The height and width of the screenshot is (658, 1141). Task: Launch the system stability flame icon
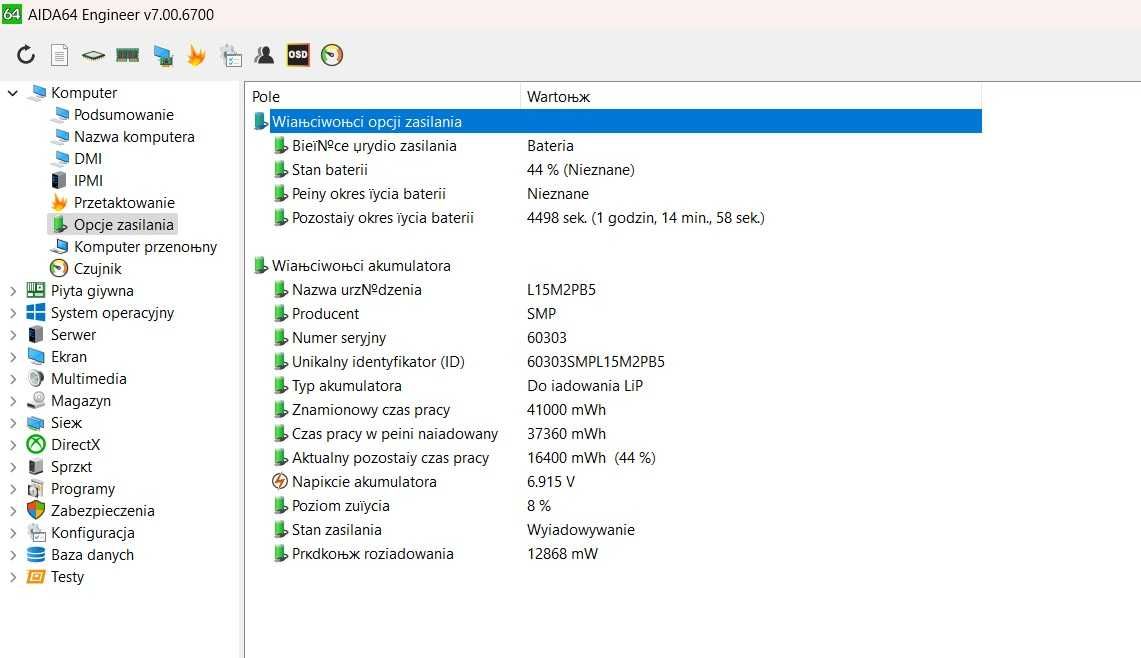click(x=196, y=55)
